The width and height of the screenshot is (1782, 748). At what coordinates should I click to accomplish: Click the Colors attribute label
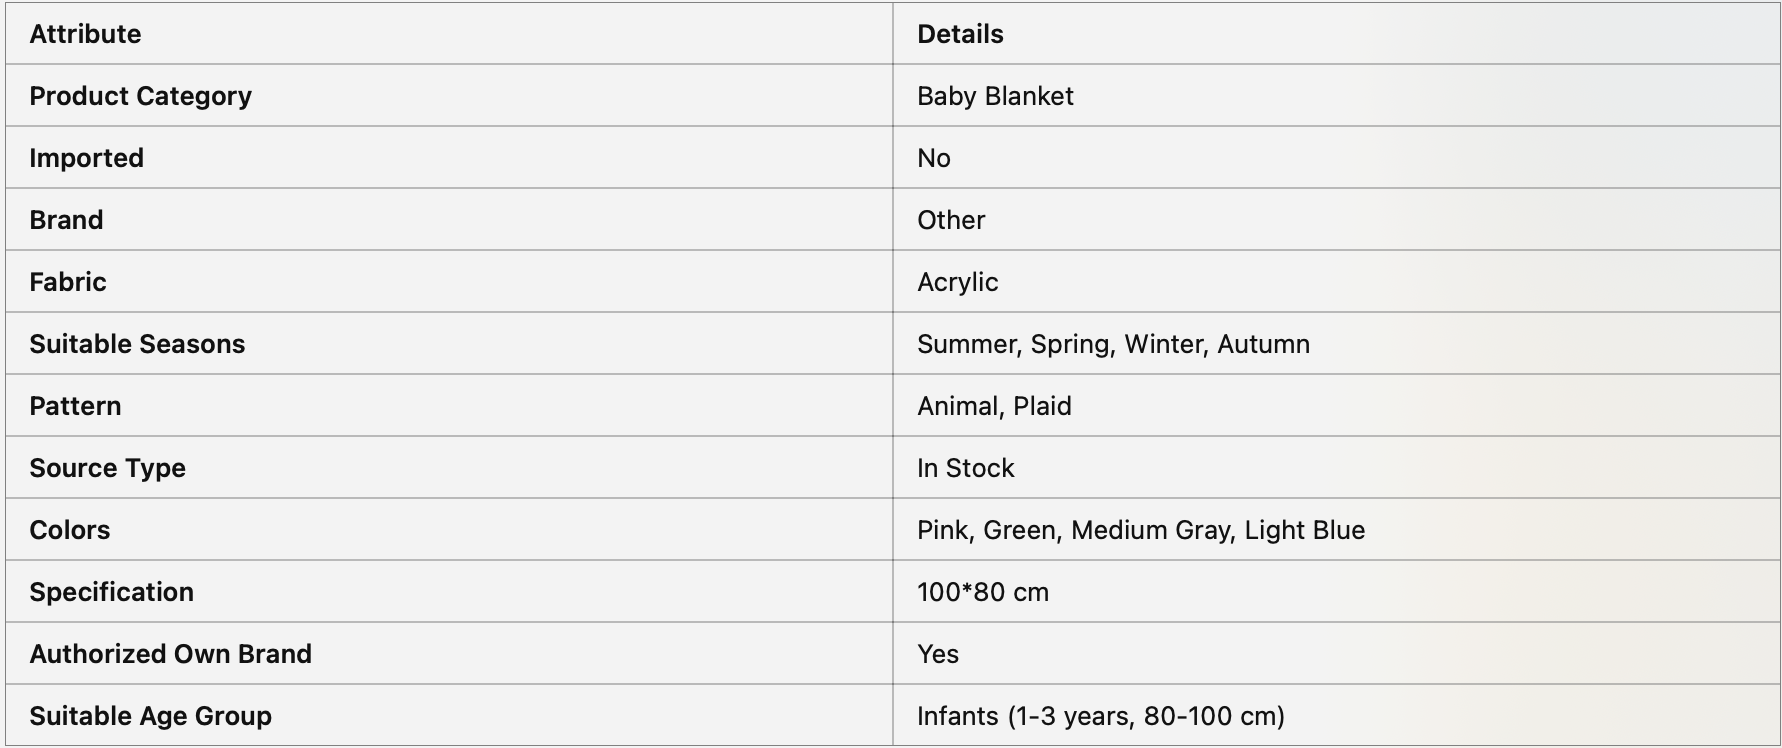(x=69, y=530)
